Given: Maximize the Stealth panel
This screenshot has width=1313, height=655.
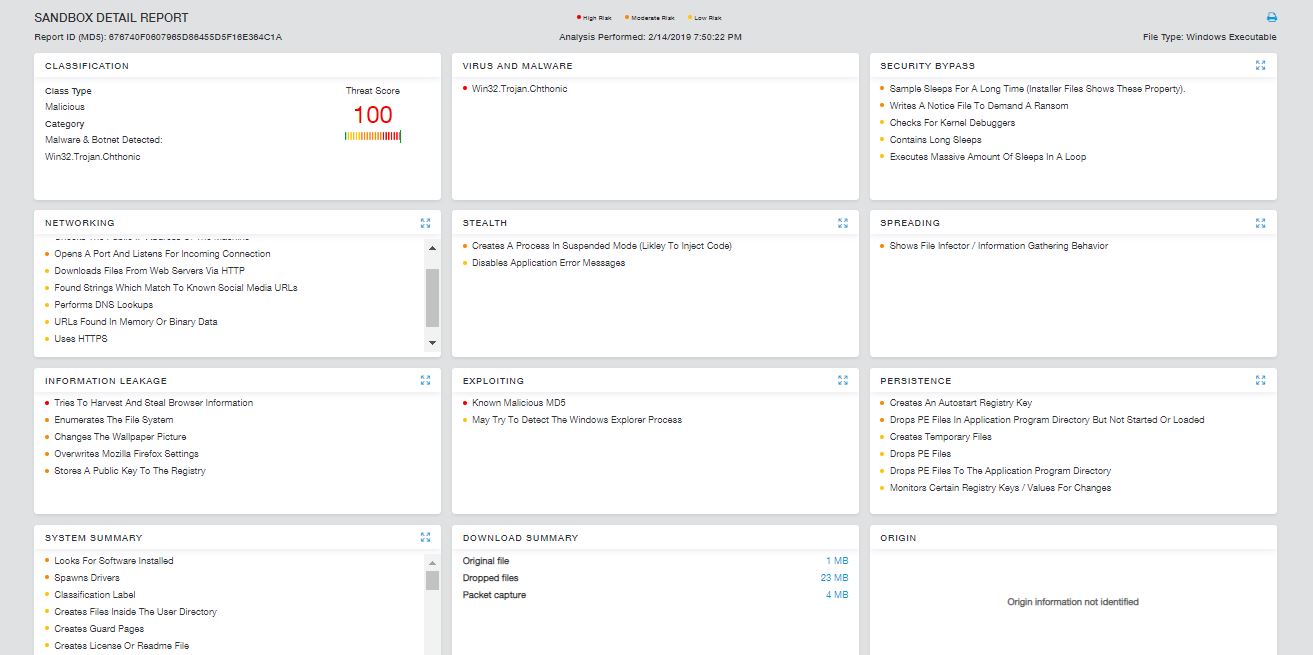Looking at the screenshot, I should (x=843, y=223).
